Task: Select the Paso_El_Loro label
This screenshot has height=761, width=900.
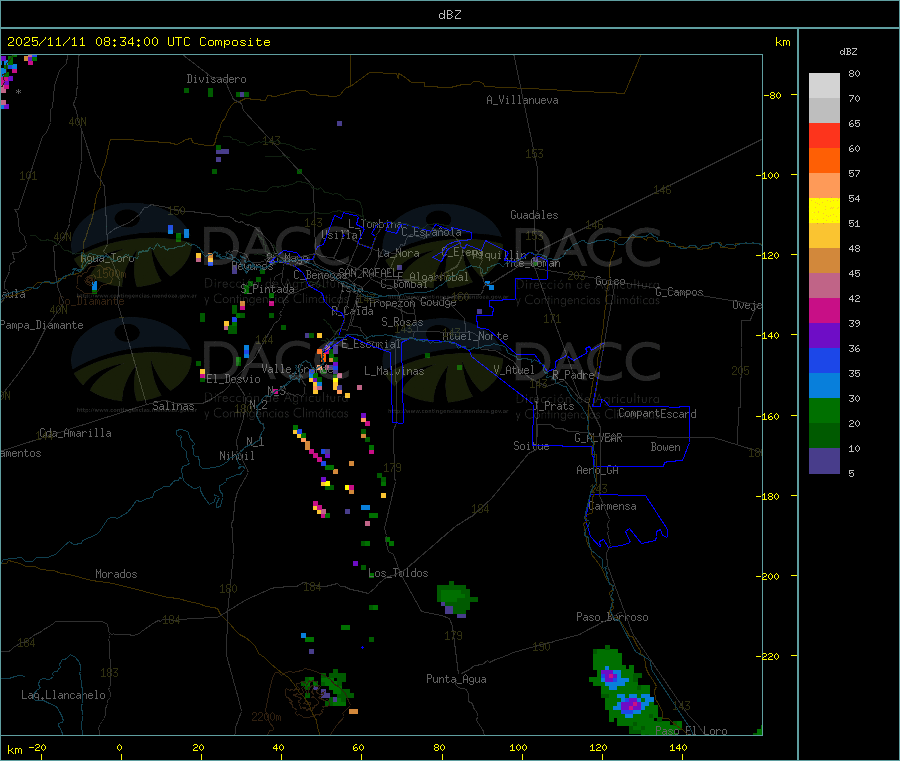Action: 691,731
